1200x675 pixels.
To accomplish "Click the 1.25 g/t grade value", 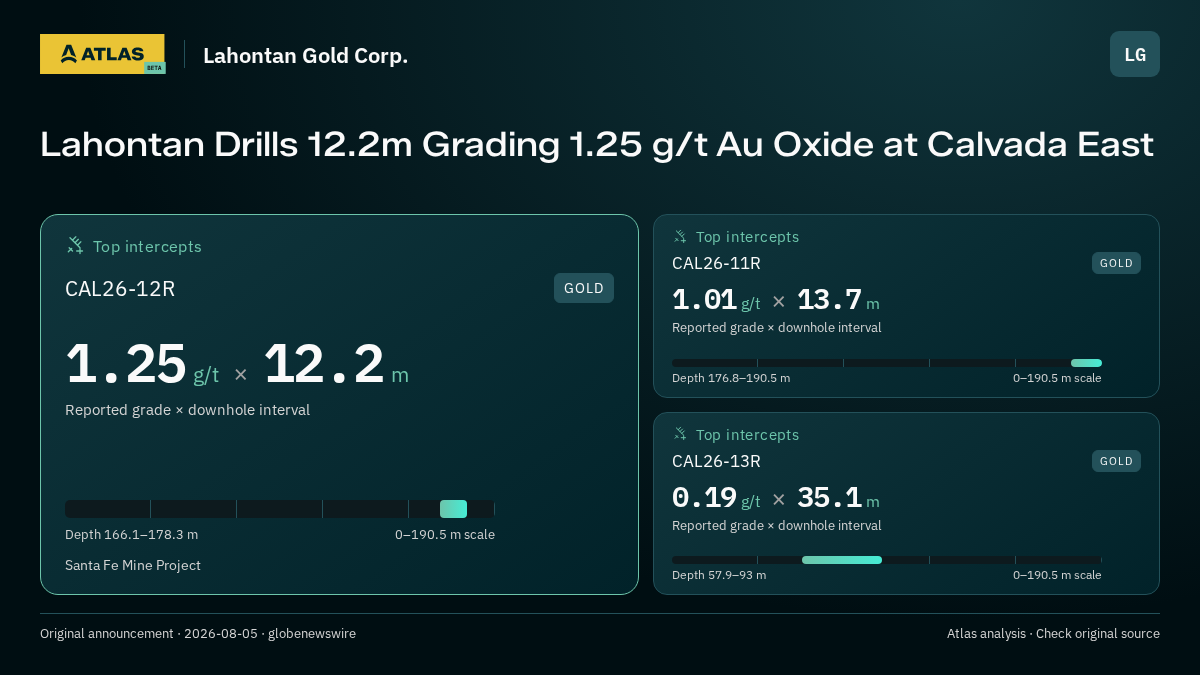I will [x=142, y=365].
